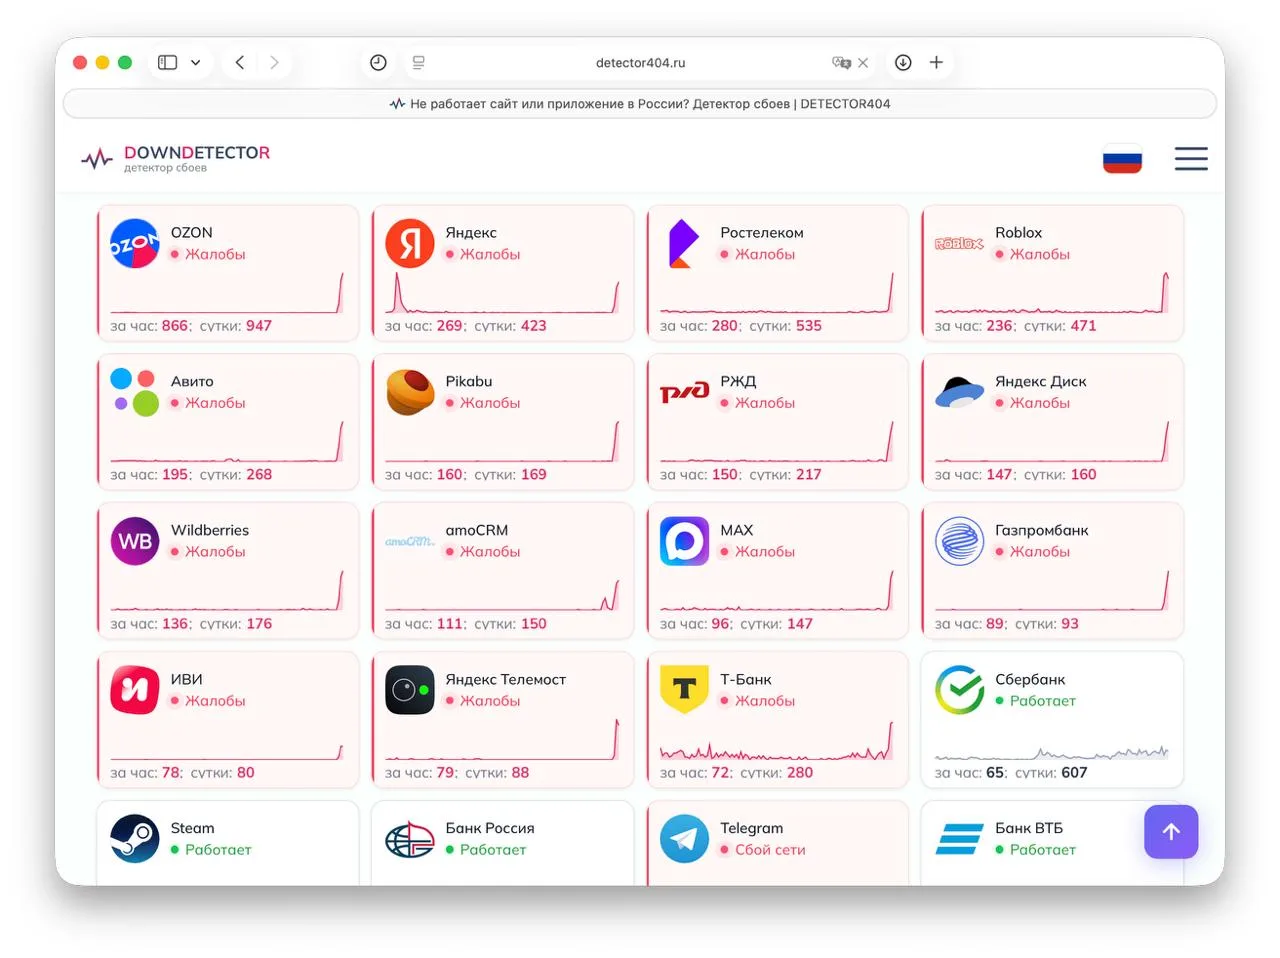Click Wildberries stats 'за час: 136'

click(150, 623)
